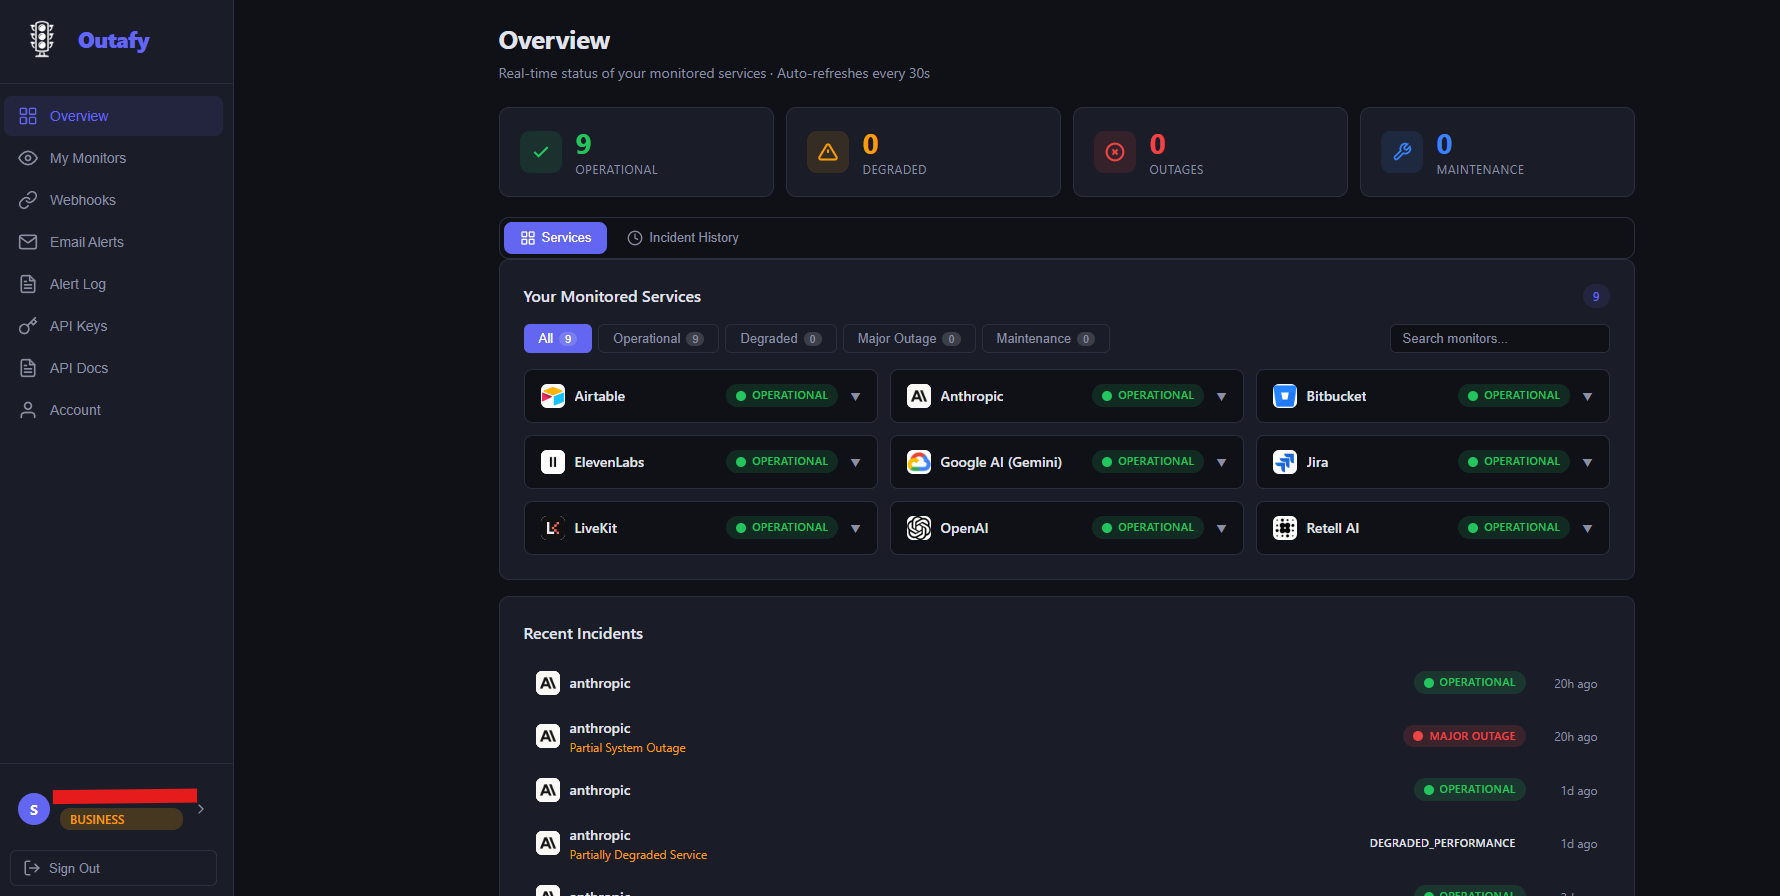Click the Outafy traffic light logo
1780x896 pixels.
coord(42,39)
